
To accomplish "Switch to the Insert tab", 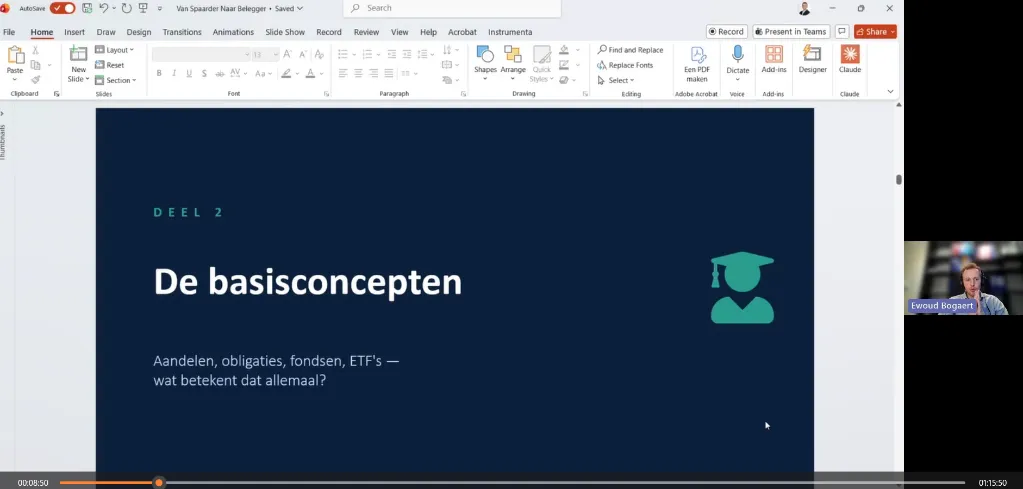I will (x=74, y=32).
